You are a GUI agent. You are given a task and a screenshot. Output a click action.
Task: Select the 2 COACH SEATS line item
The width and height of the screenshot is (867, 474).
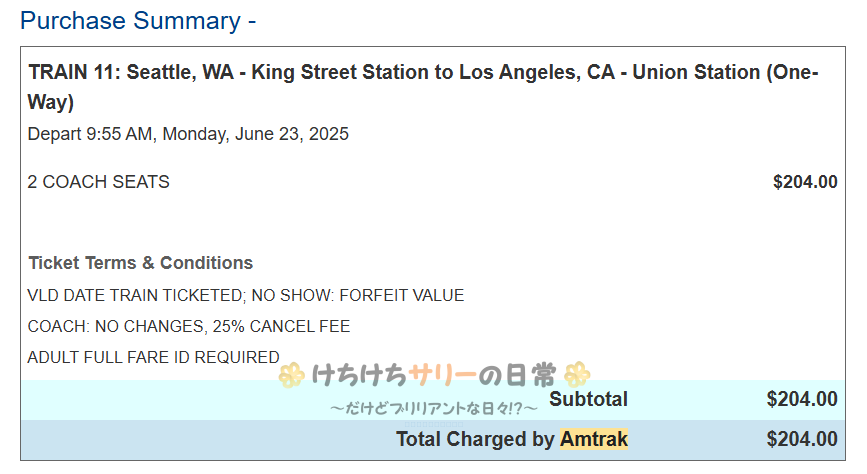coord(99,182)
